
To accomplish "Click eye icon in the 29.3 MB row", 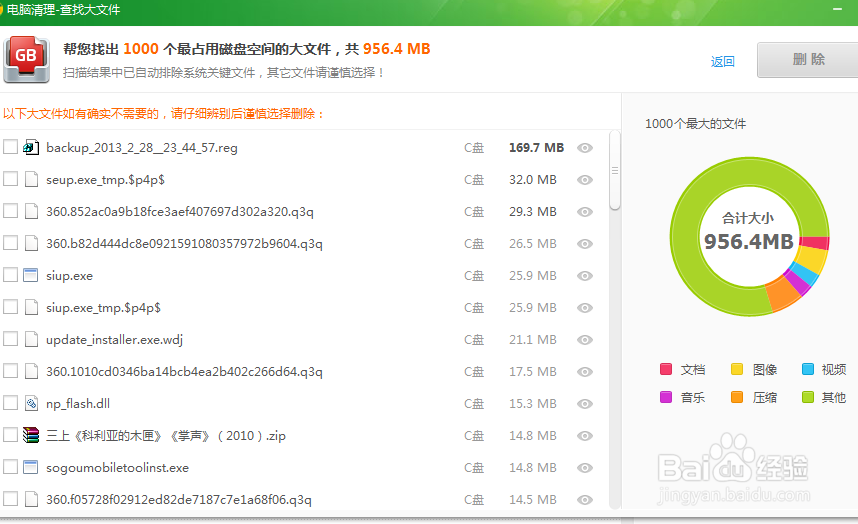I will pos(585,212).
